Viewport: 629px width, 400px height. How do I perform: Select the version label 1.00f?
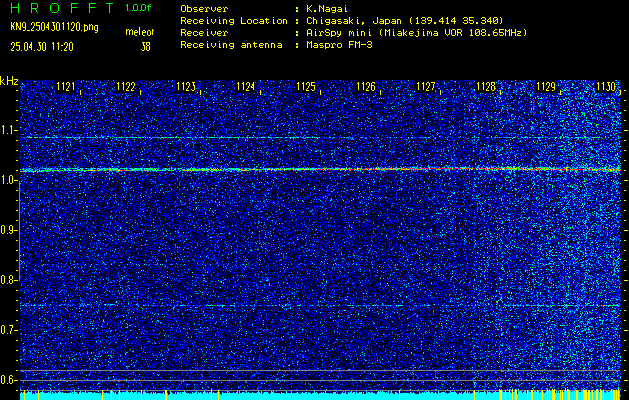[138, 8]
